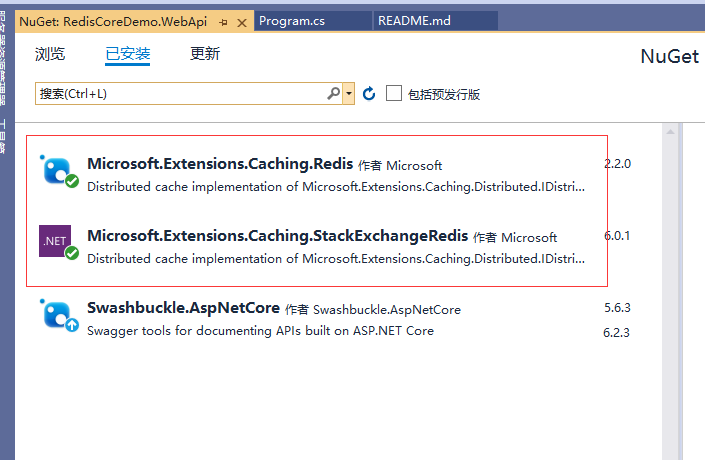Expand the search box dropdown arrow
The height and width of the screenshot is (460, 705).
coord(348,94)
